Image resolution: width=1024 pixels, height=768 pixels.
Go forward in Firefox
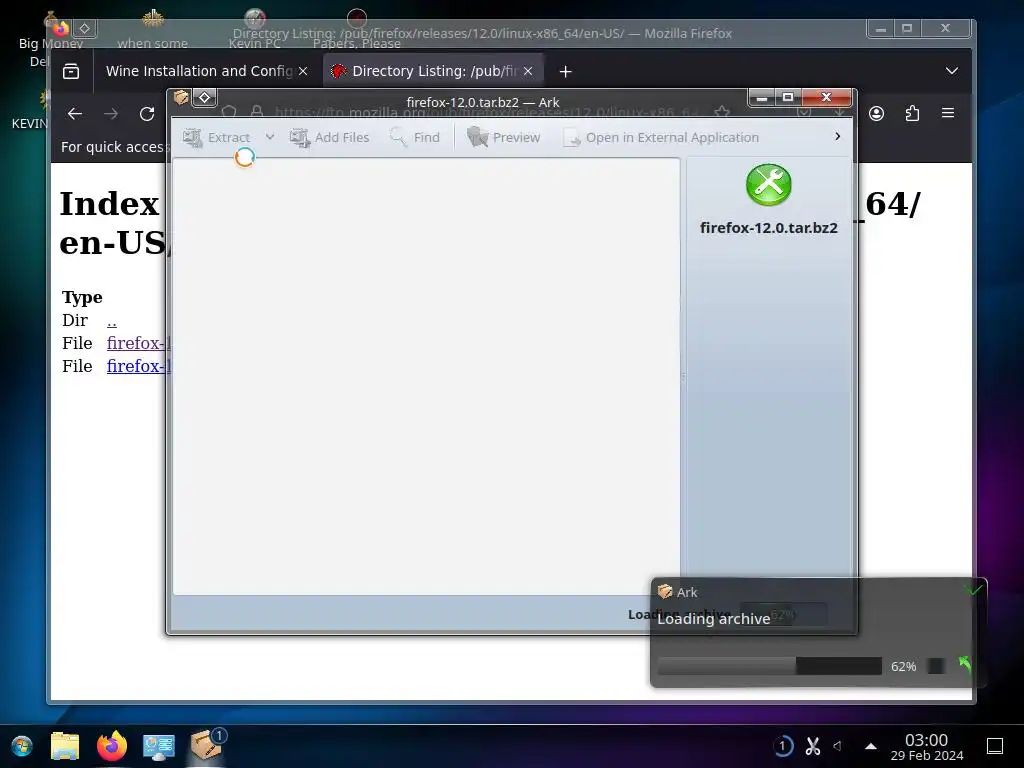[111, 114]
